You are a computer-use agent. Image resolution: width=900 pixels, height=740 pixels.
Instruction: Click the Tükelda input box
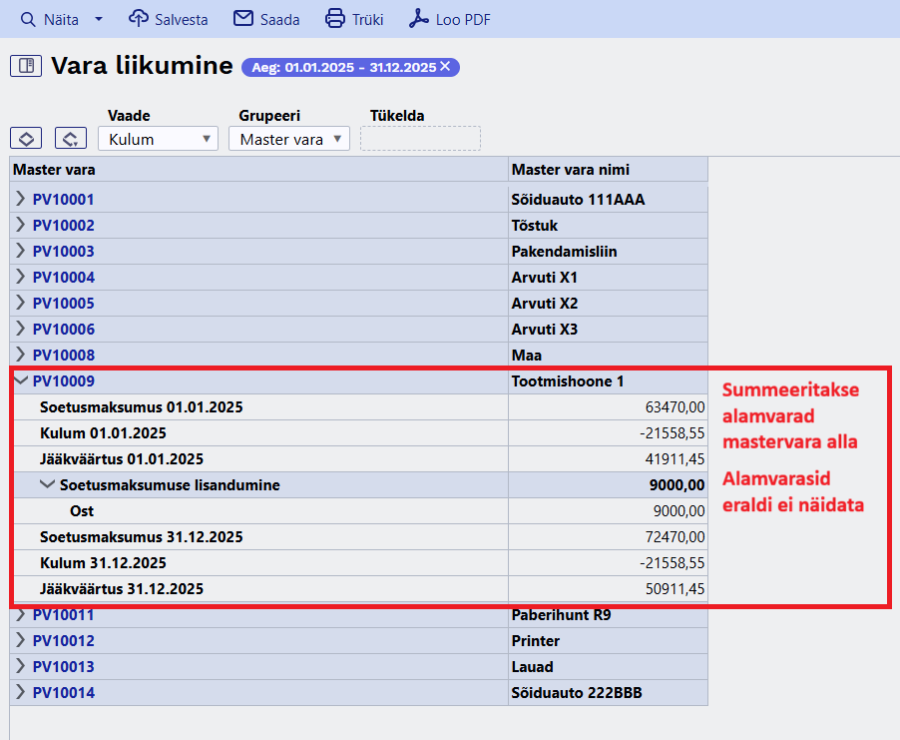tap(420, 139)
